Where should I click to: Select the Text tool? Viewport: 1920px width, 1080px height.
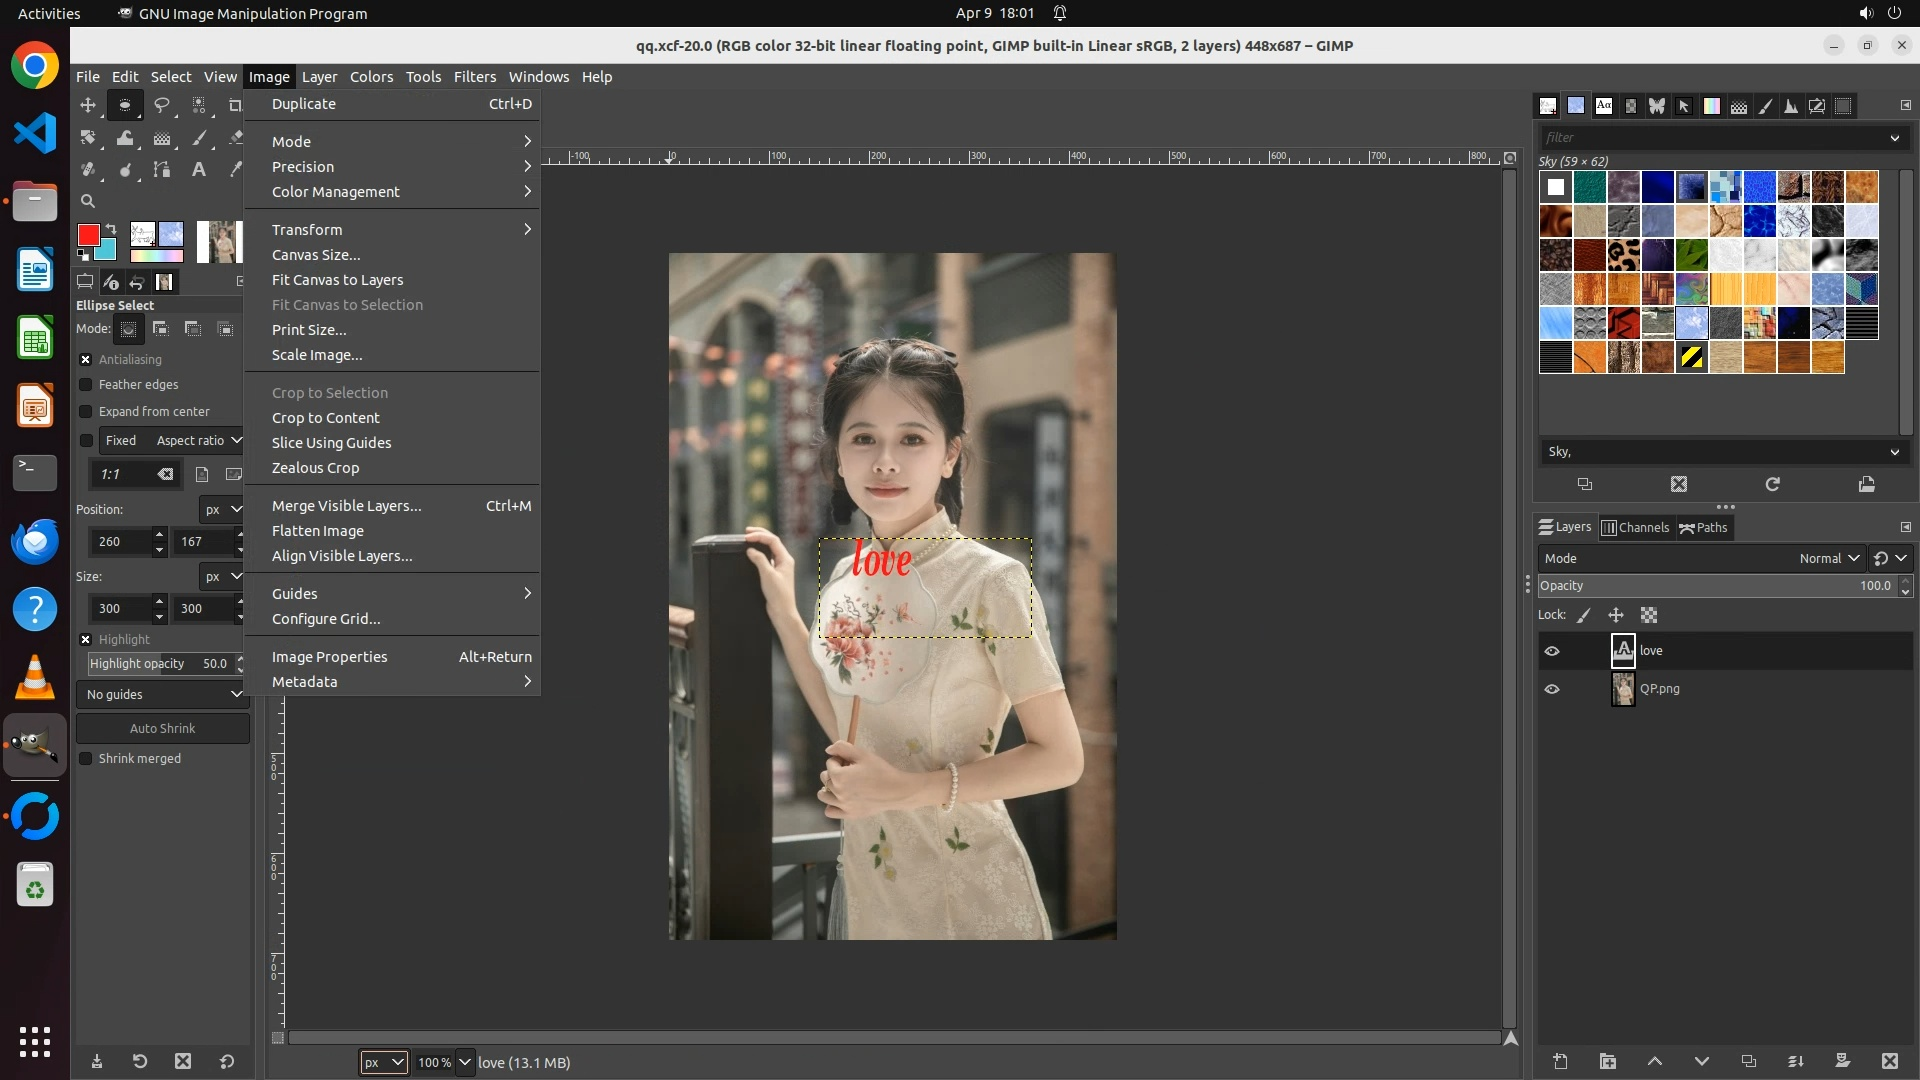click(199, 170)
